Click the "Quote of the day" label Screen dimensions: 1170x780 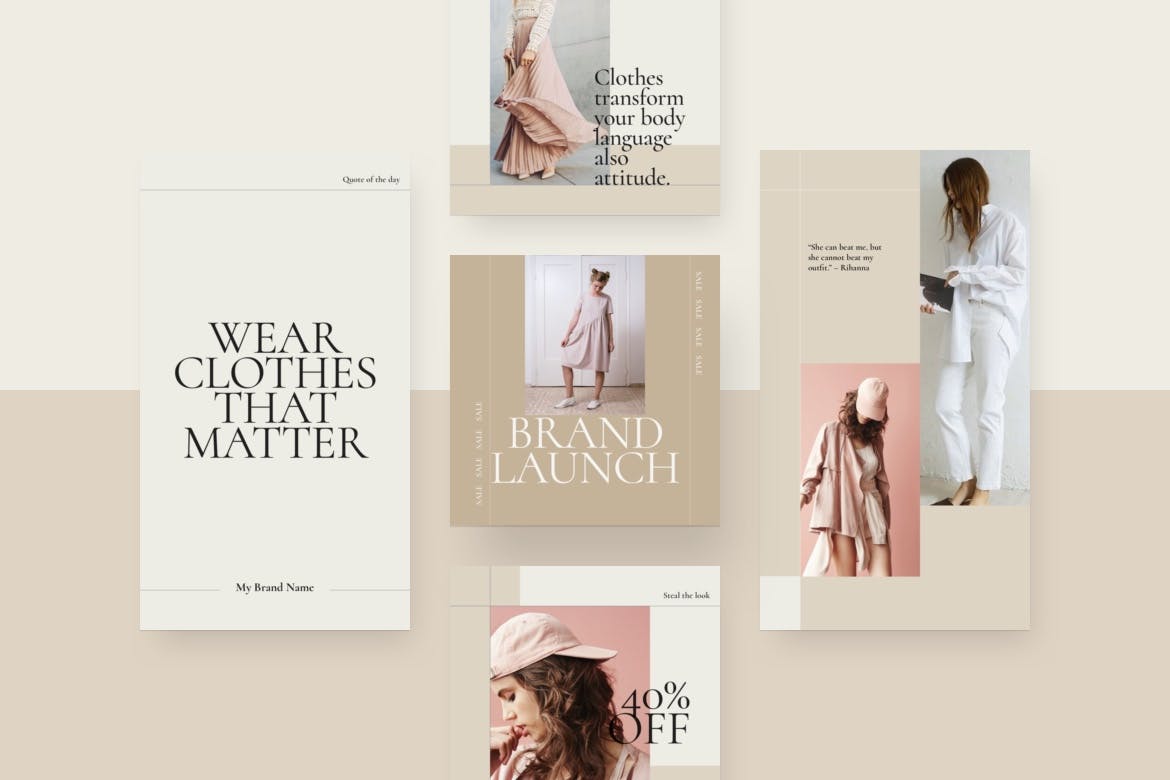(371, 180)
